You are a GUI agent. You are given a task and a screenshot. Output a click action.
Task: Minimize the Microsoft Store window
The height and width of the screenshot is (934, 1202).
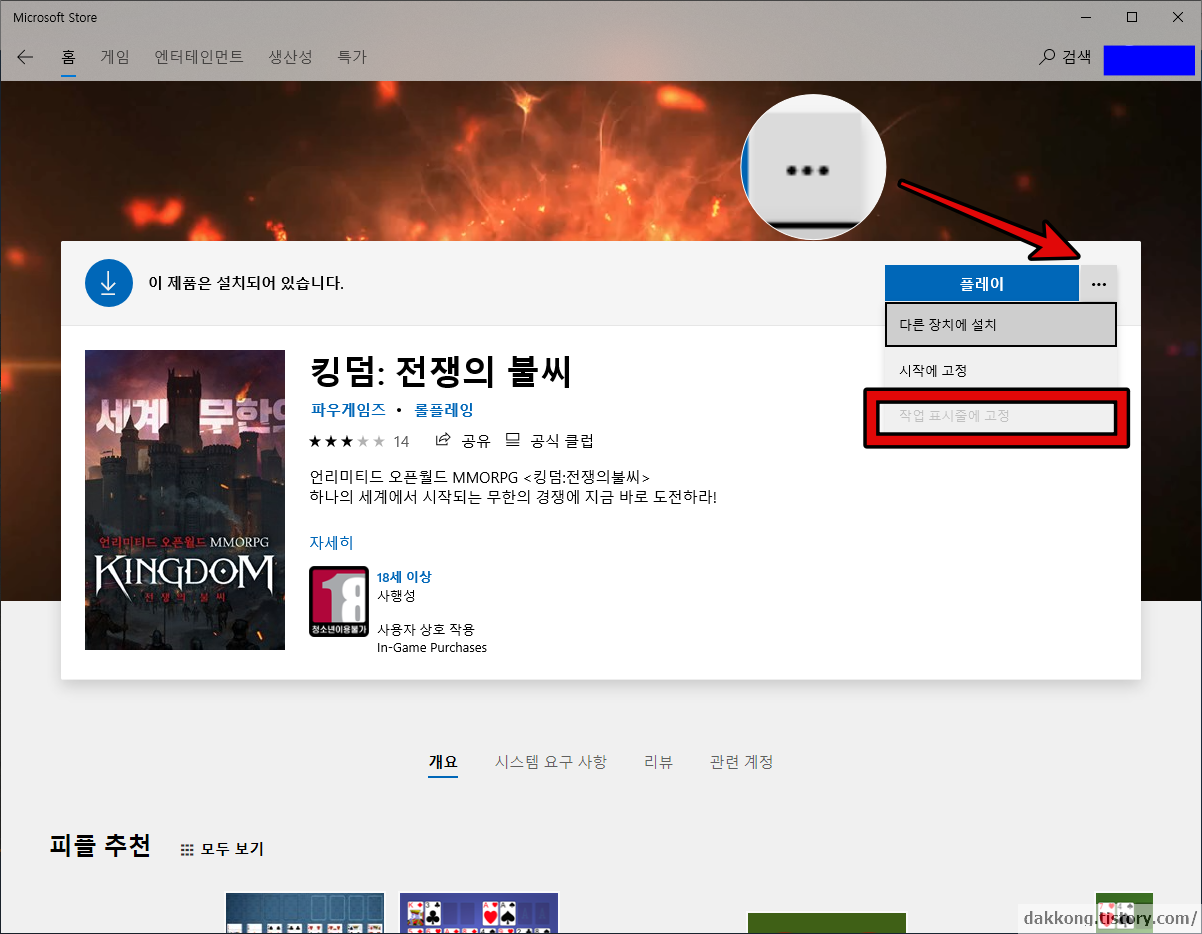1085,17
